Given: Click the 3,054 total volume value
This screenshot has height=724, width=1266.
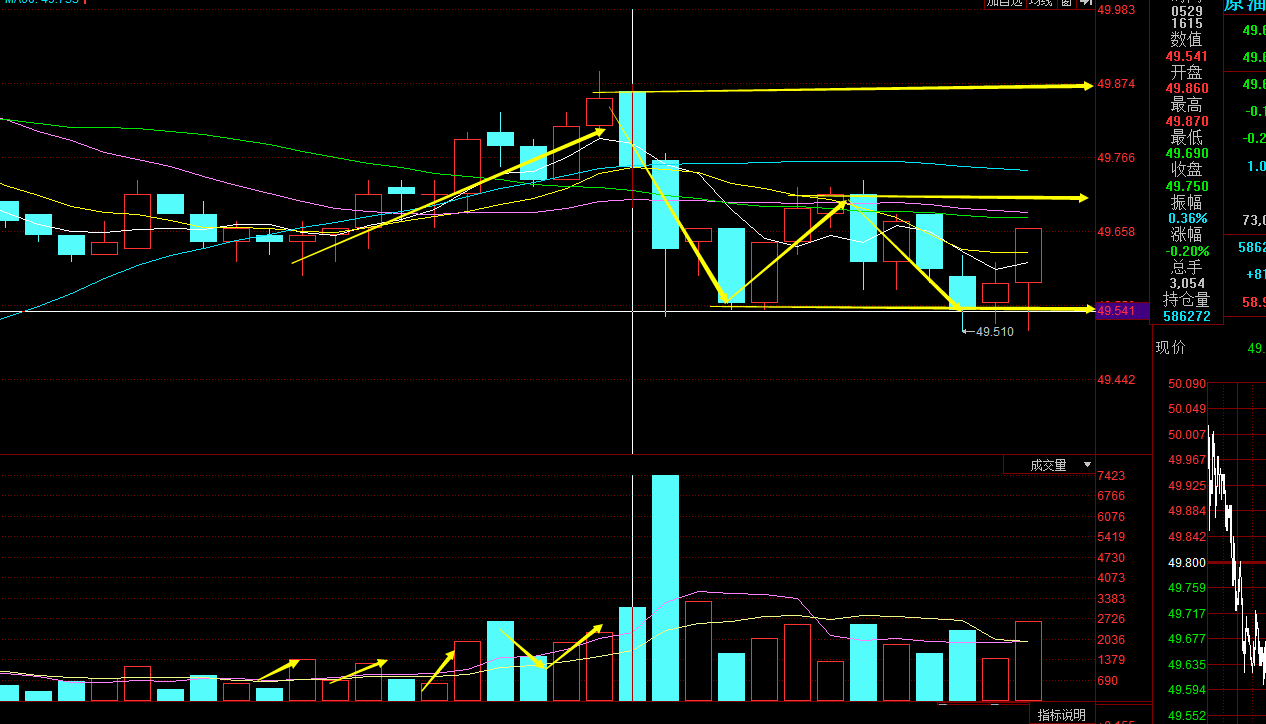Looking at the screenshot, I should [1187, 283].
